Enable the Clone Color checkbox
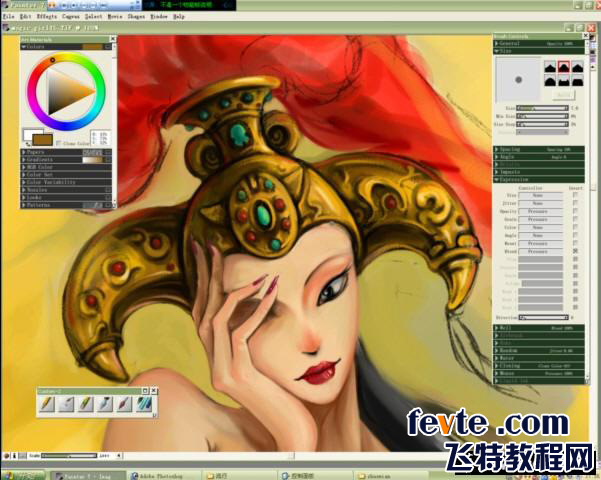The height and width of the screenshot is (480, 601). click(59, 143)
